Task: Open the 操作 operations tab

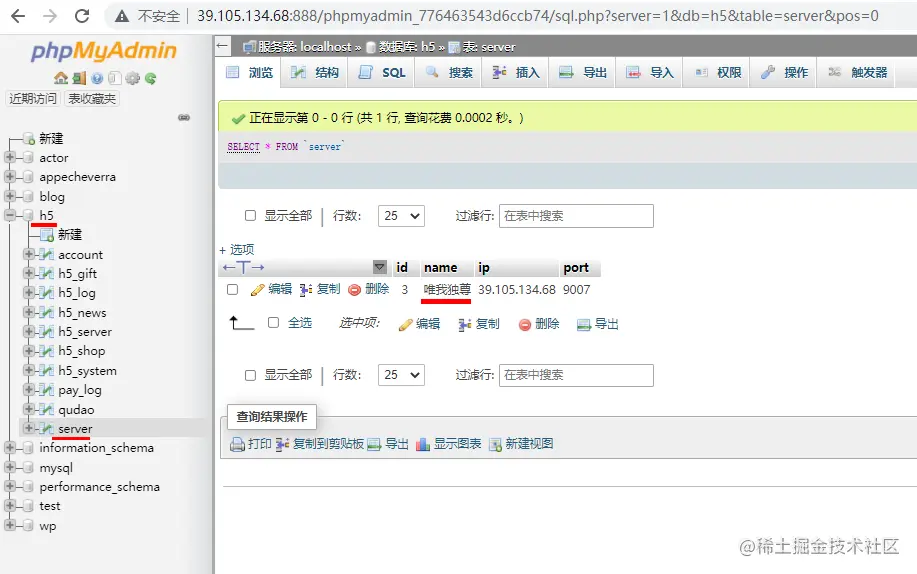Action: (784, 73)
